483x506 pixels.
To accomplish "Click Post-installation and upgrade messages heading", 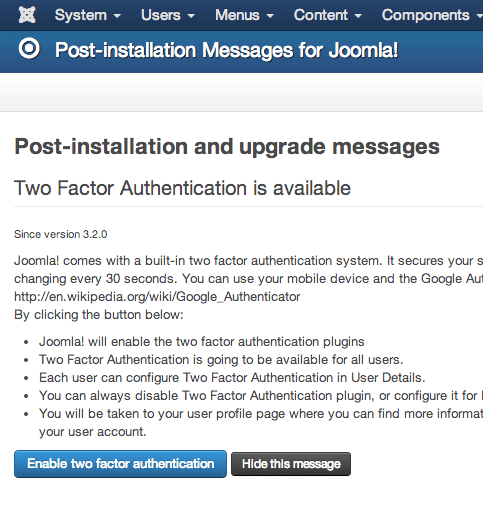I will coord(227,147).
